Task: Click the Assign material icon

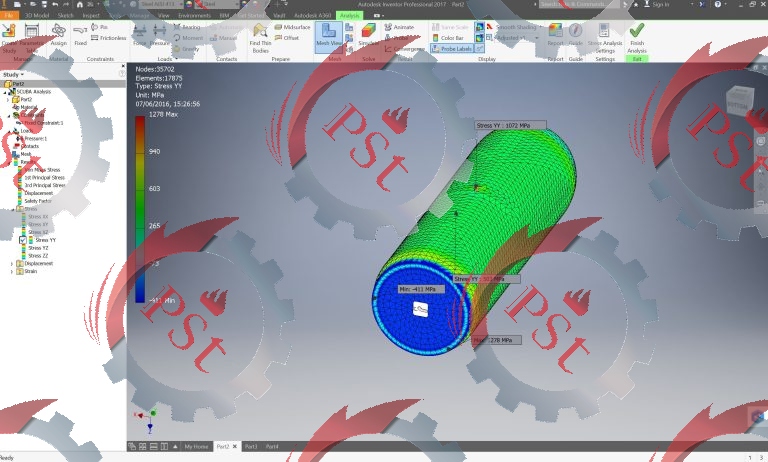Action: point(58,35)
